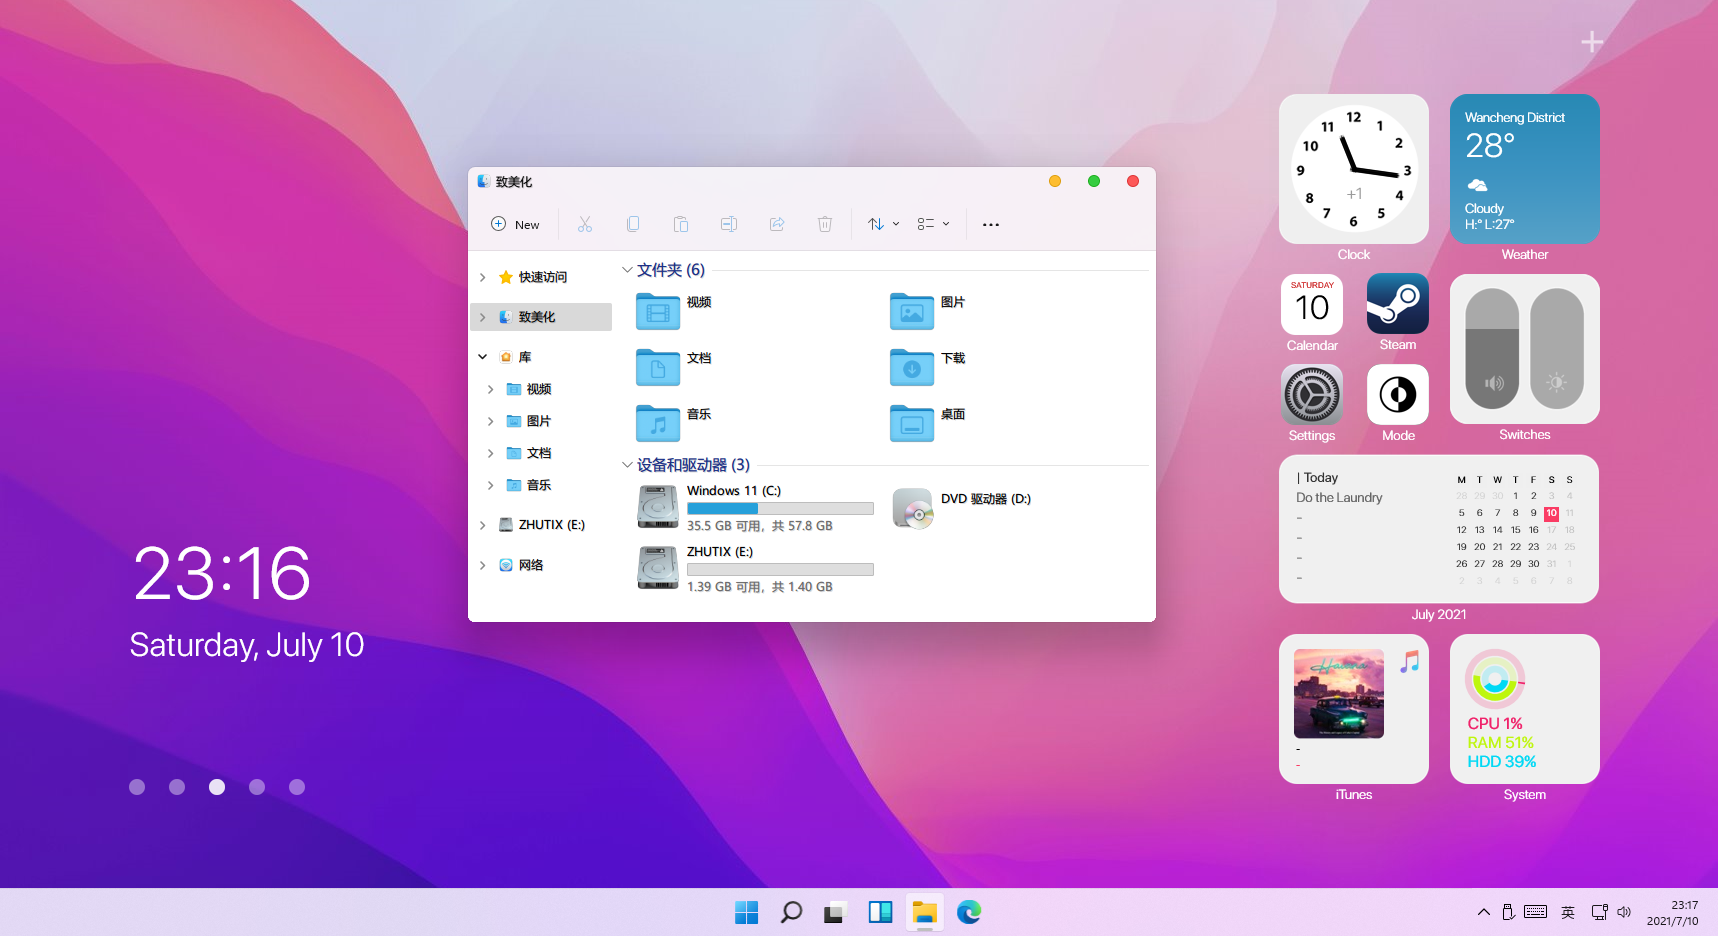
Task: Toggle the volume switch in Switches widget
Action: [x=1492, y=349]
